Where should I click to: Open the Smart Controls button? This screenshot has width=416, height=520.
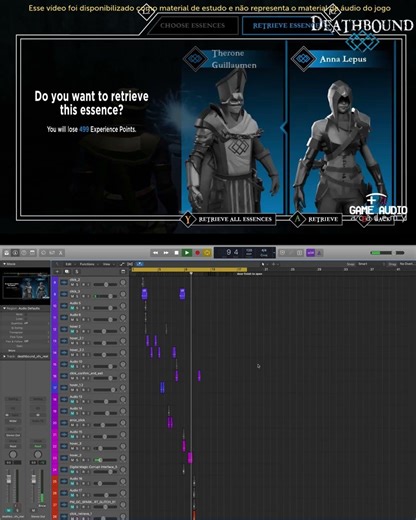[43, 253]
